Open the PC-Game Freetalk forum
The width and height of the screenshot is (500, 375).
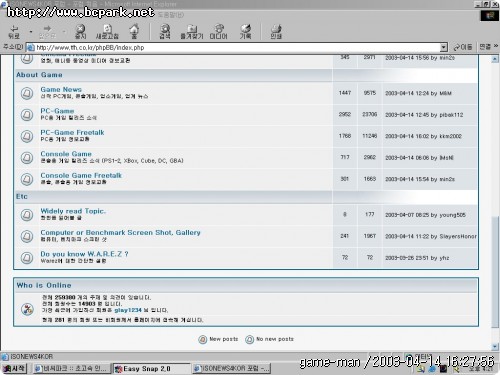click(72, 132)
